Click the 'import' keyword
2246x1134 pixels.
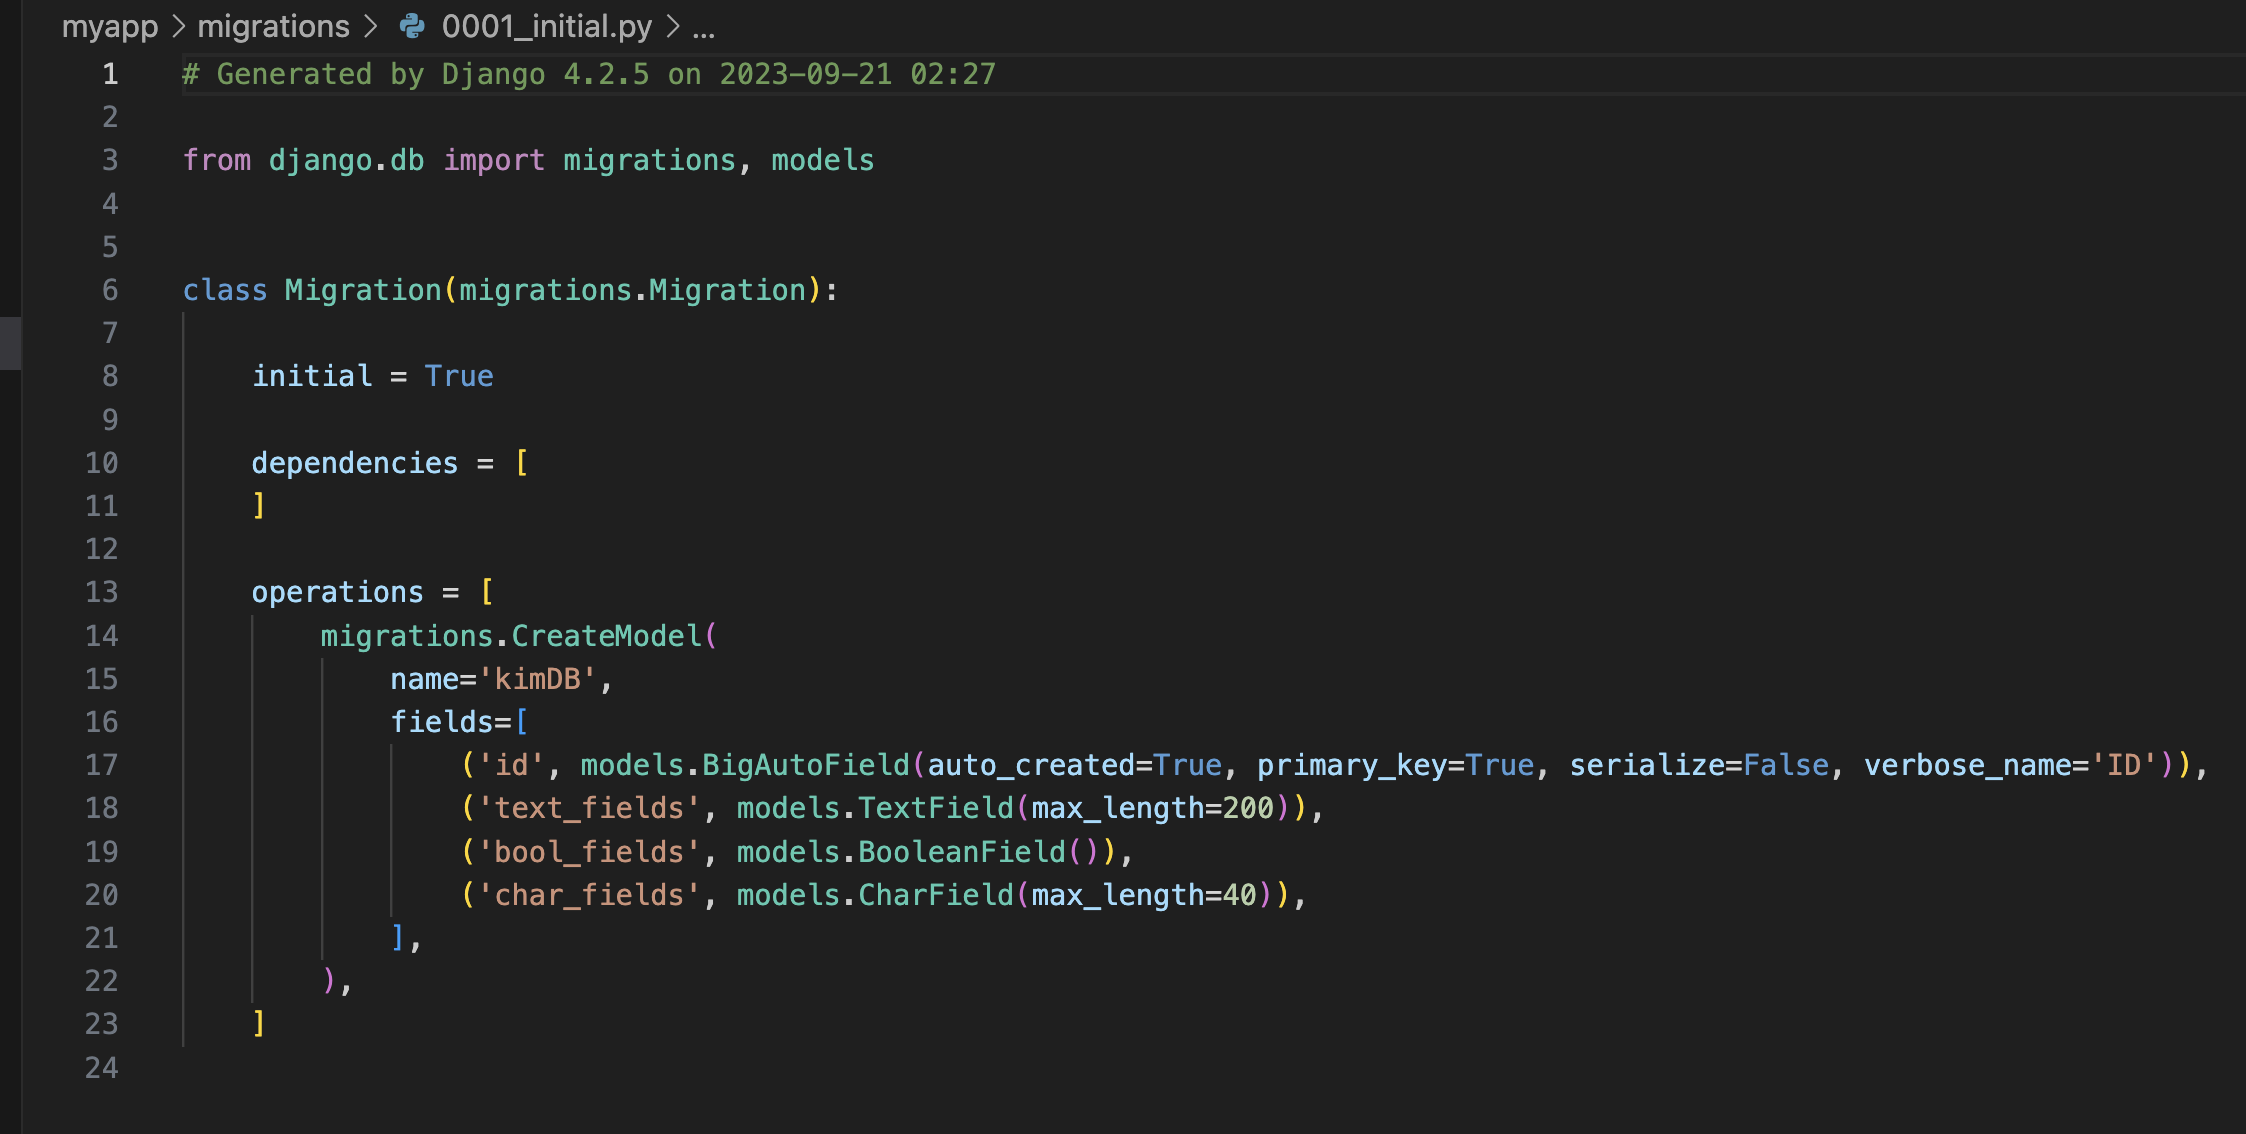(494, 161)
